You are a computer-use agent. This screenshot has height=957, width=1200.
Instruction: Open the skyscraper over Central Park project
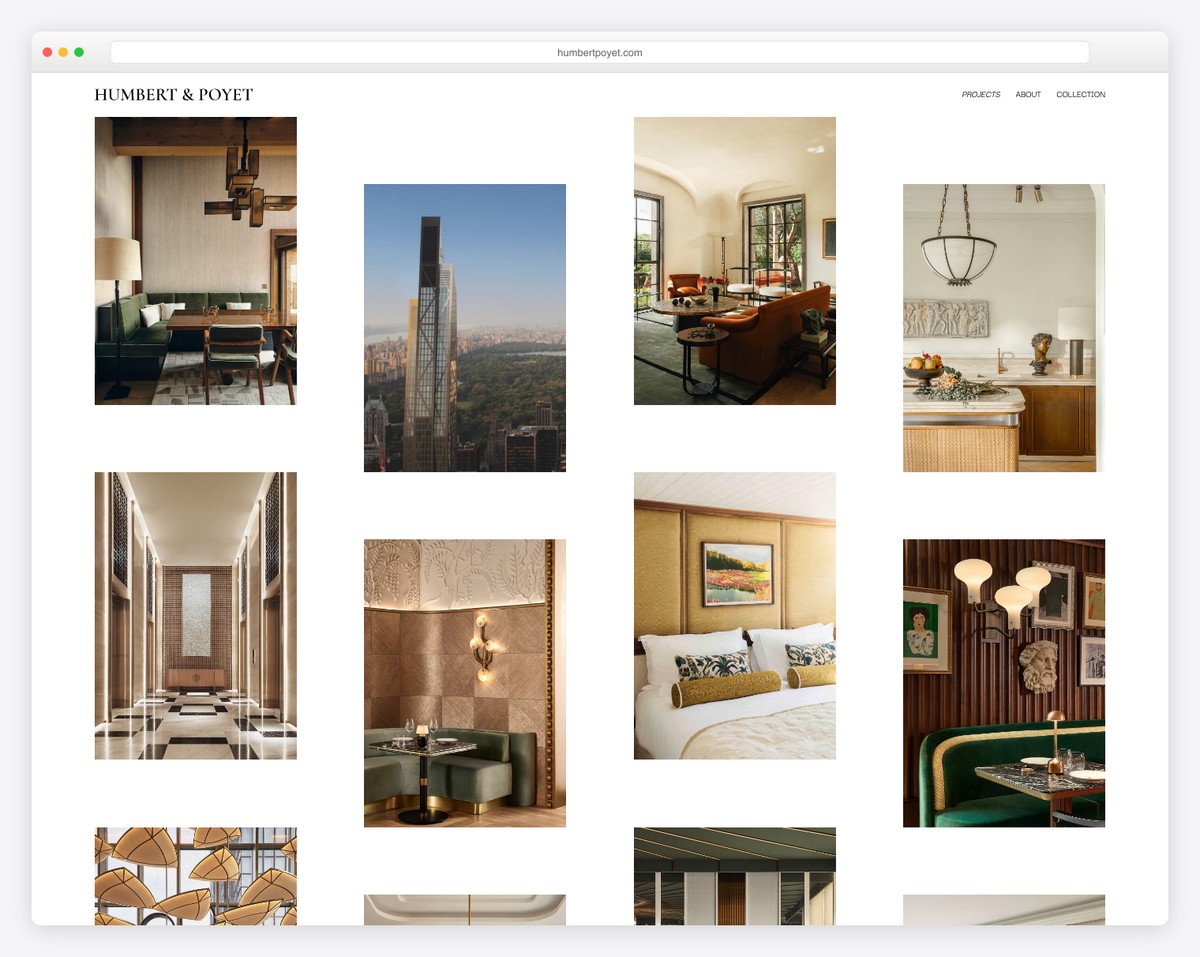coord(465,328)
